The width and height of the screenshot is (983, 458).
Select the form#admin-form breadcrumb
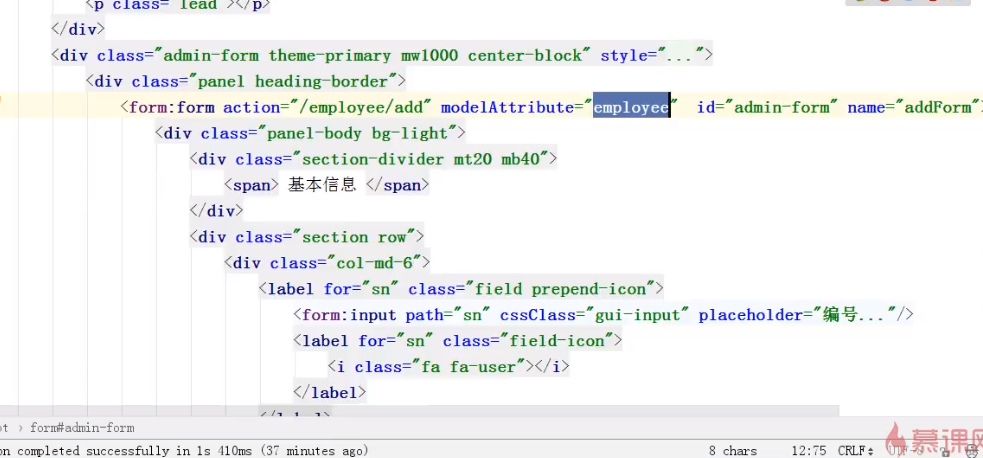click(x=82, y=429)
